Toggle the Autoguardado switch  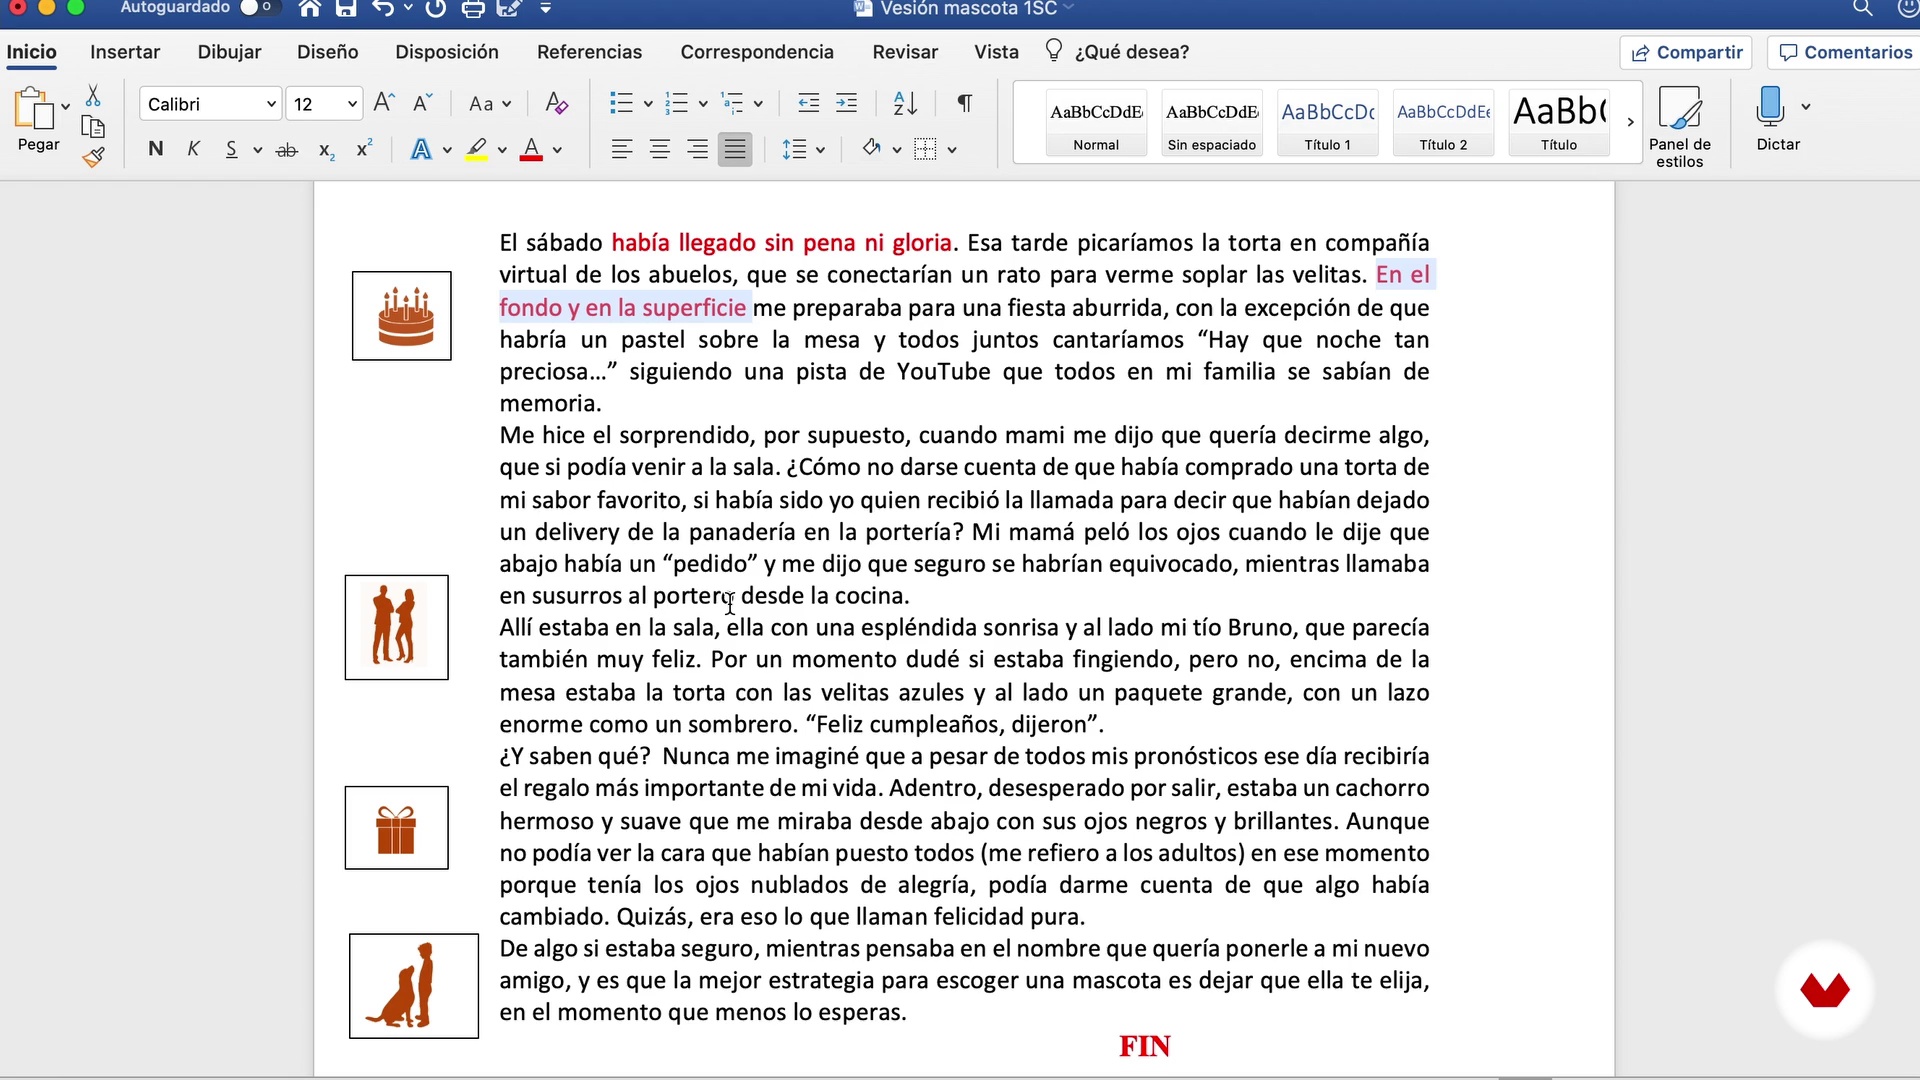coord(256,8)
